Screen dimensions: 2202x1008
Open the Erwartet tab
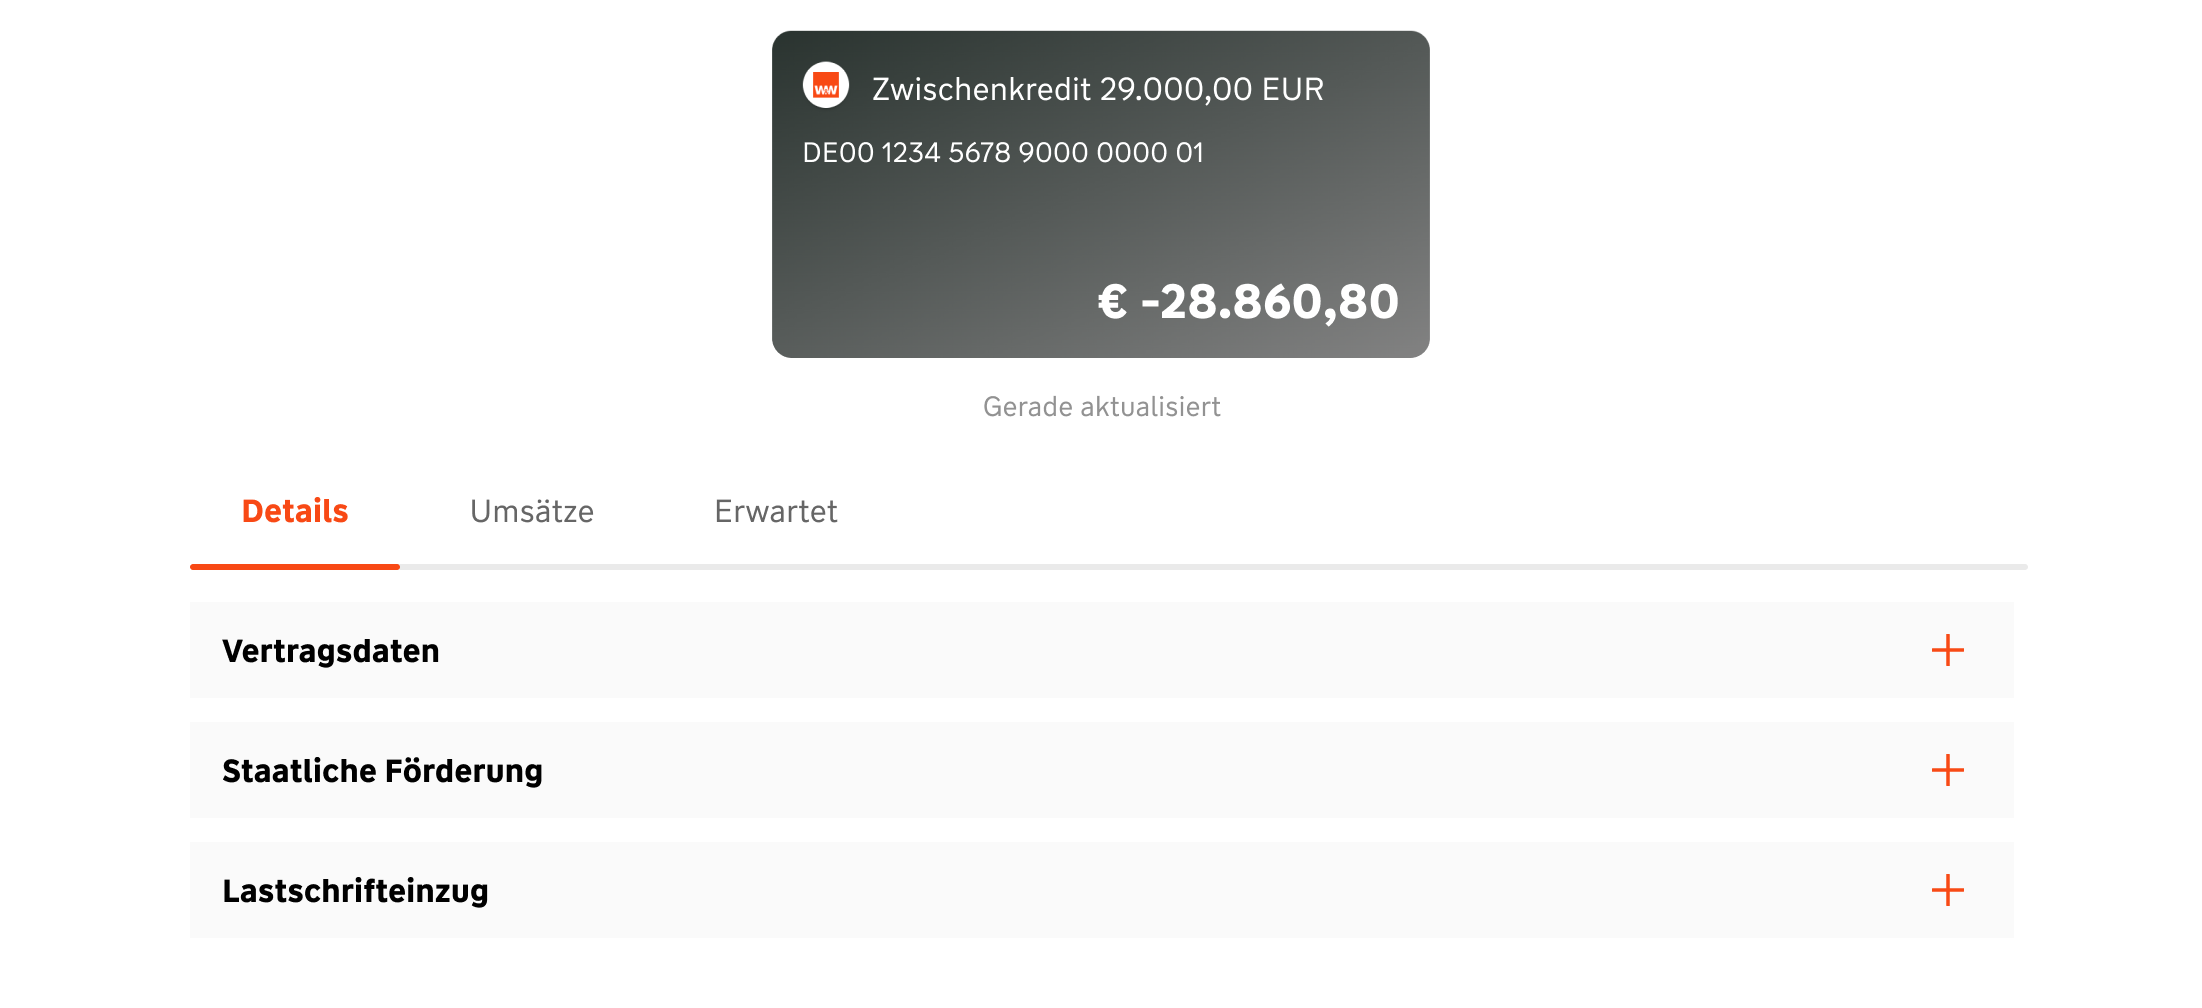(x=776, y=512)
